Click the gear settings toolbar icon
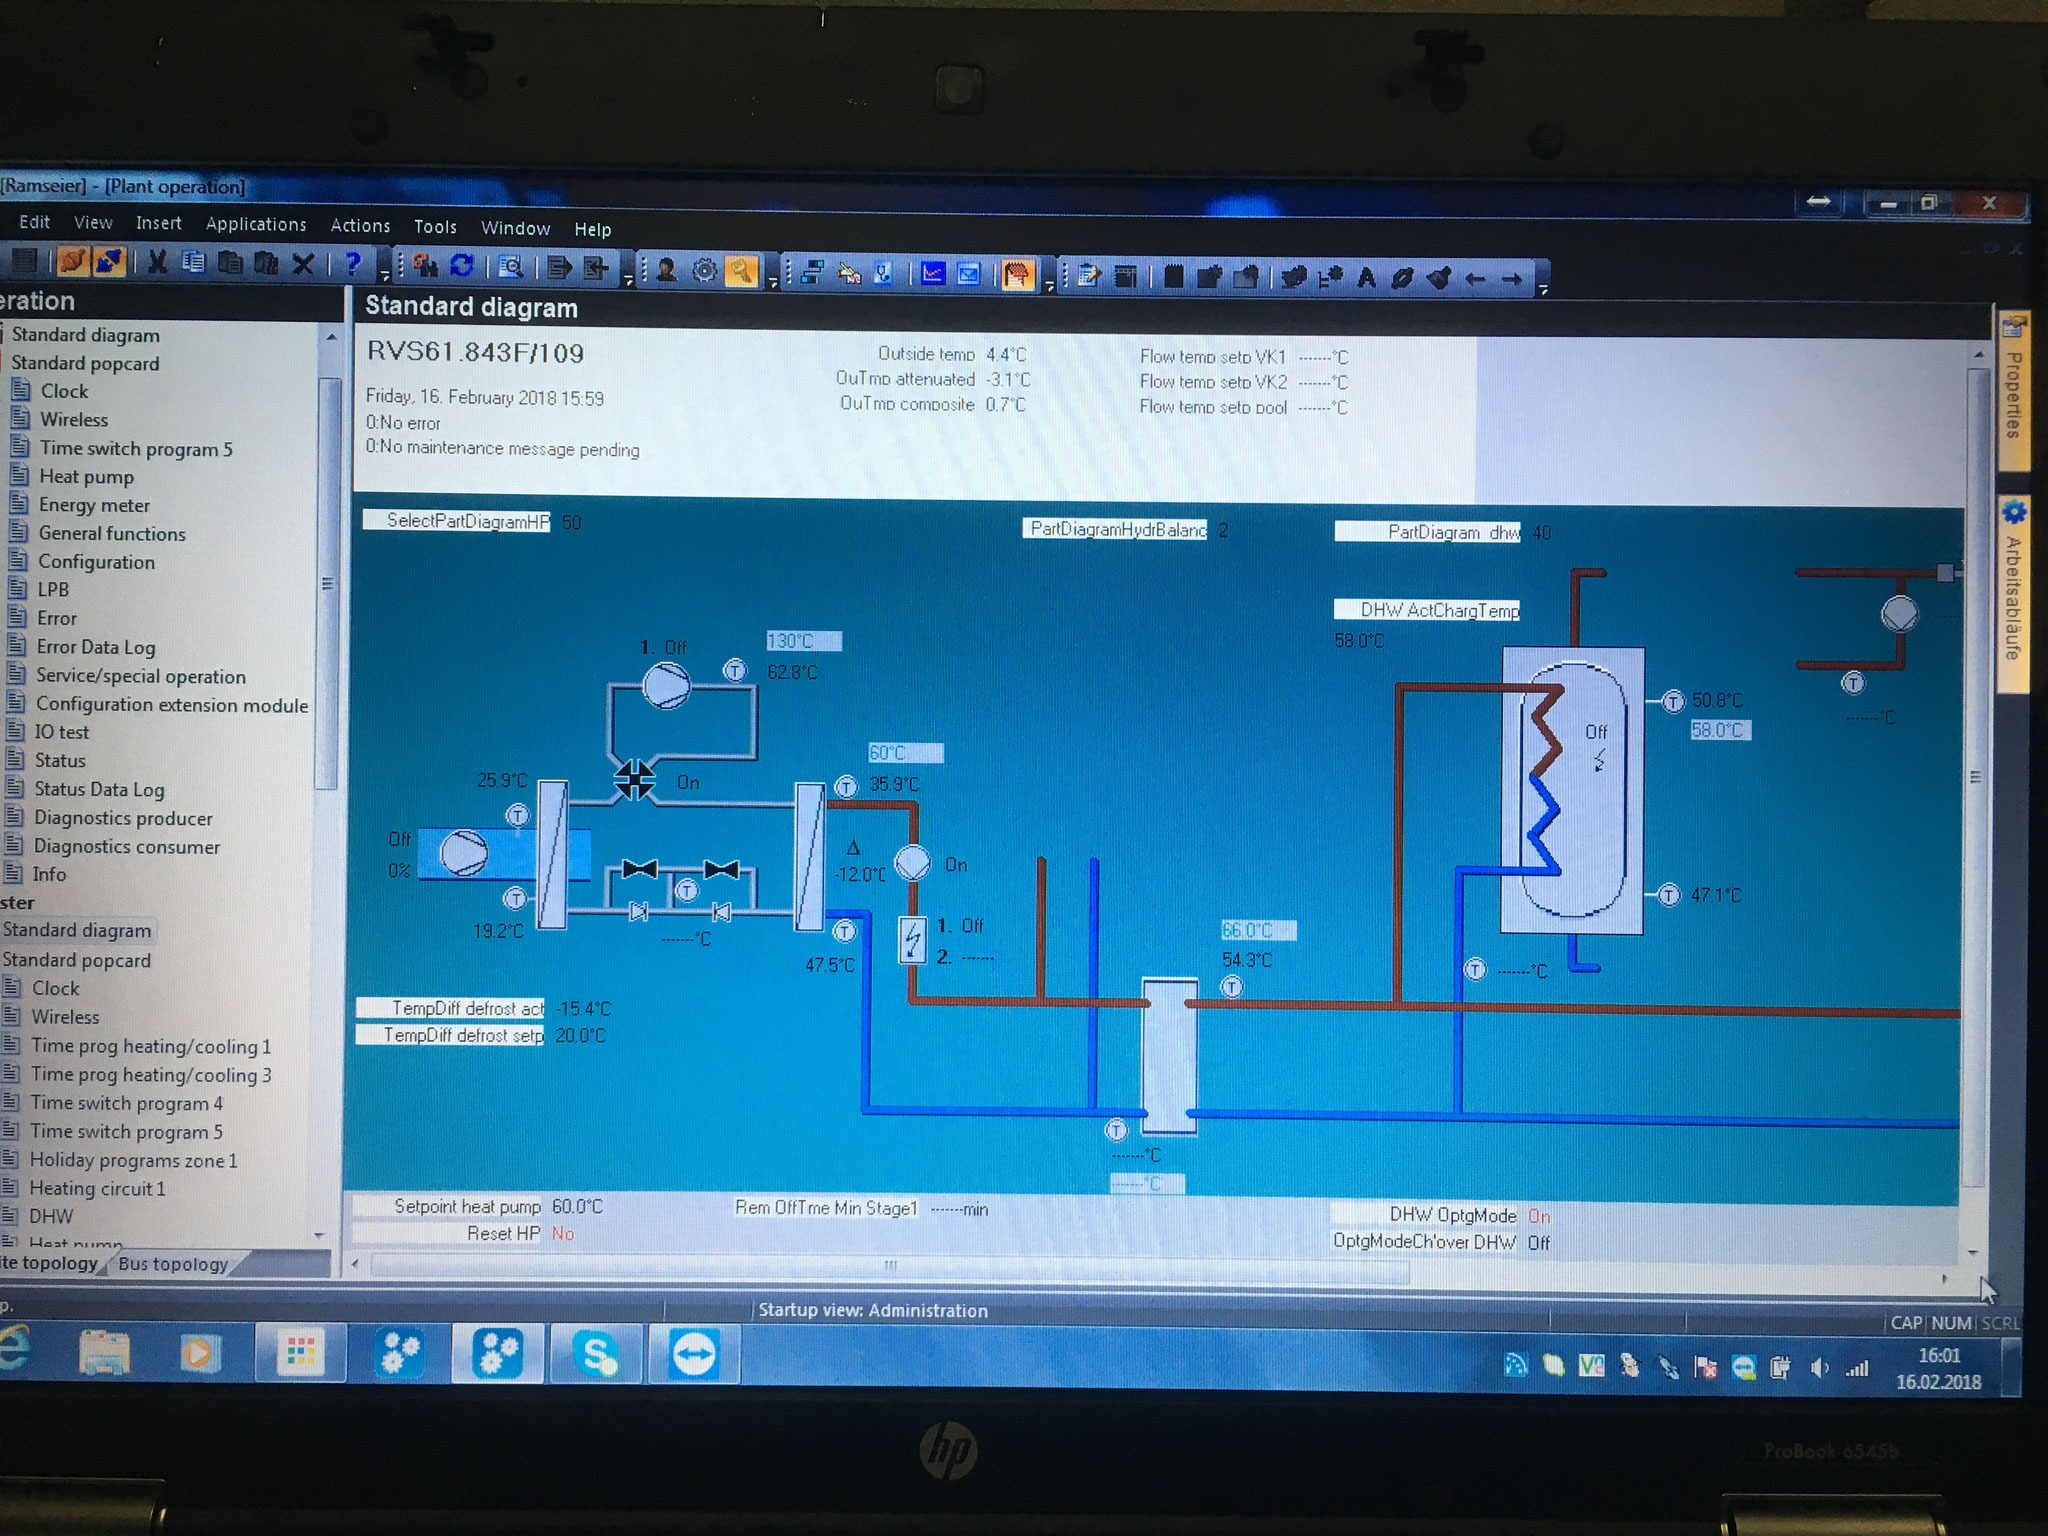 705,270
